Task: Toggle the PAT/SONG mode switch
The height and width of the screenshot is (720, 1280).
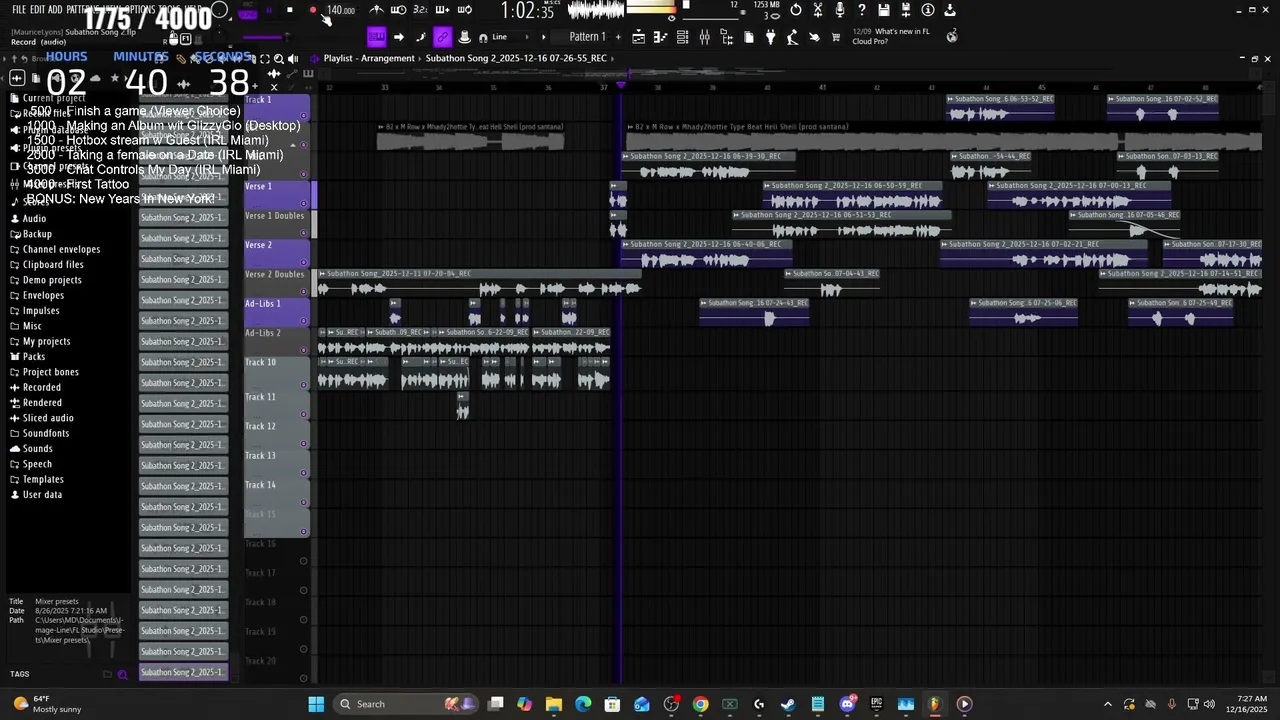Action: click(x=248, y=12)
